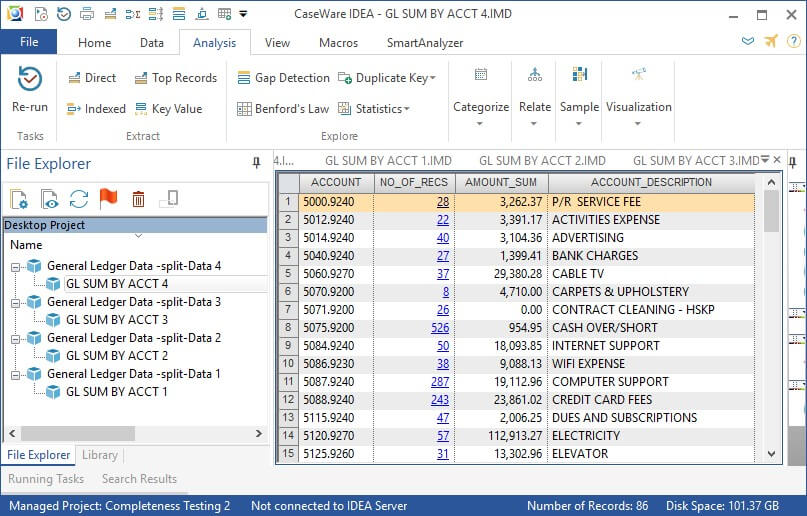The image size is (807, 516).
Task: Click the ACCOUNT_DESCRIPTION column header
Action: pos(651,182)
